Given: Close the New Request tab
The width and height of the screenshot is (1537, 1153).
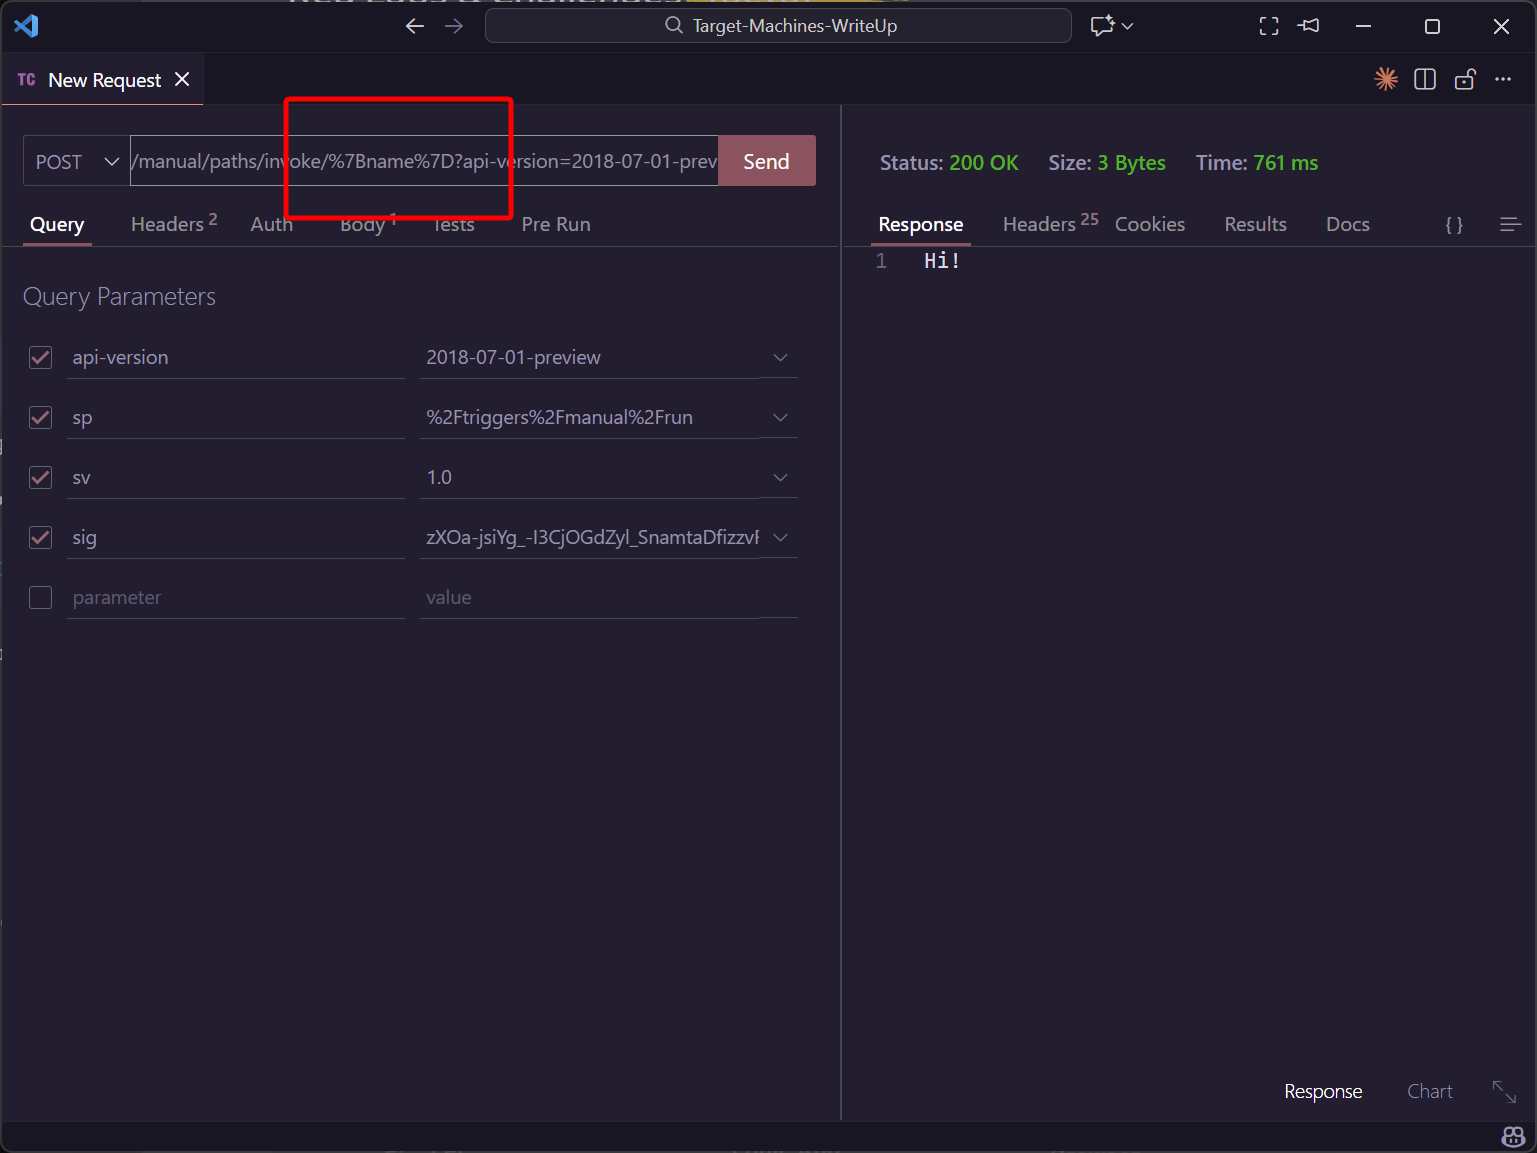Looking at the screenshot, I should point(182,80).
